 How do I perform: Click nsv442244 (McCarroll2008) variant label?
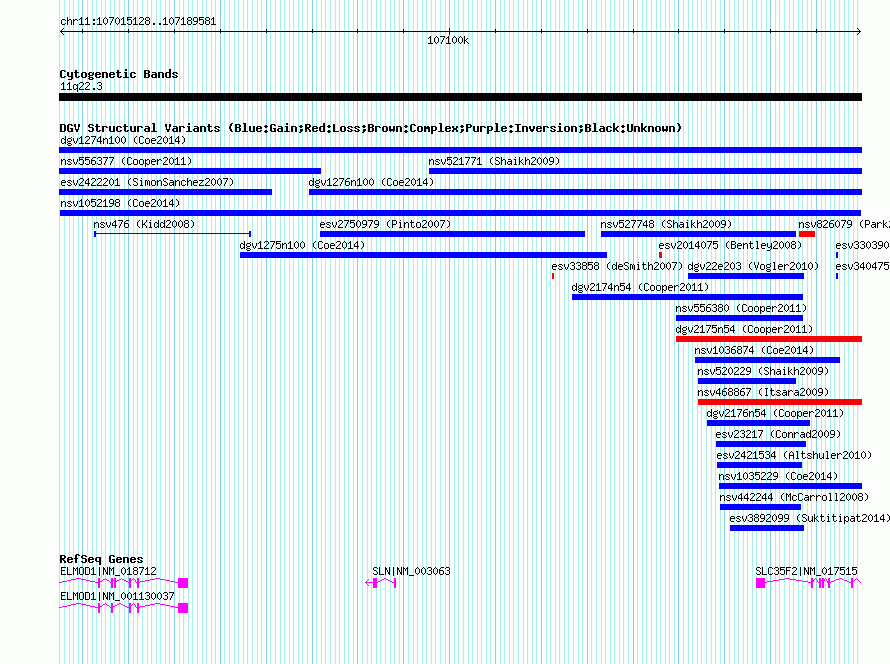coord(794,497)
